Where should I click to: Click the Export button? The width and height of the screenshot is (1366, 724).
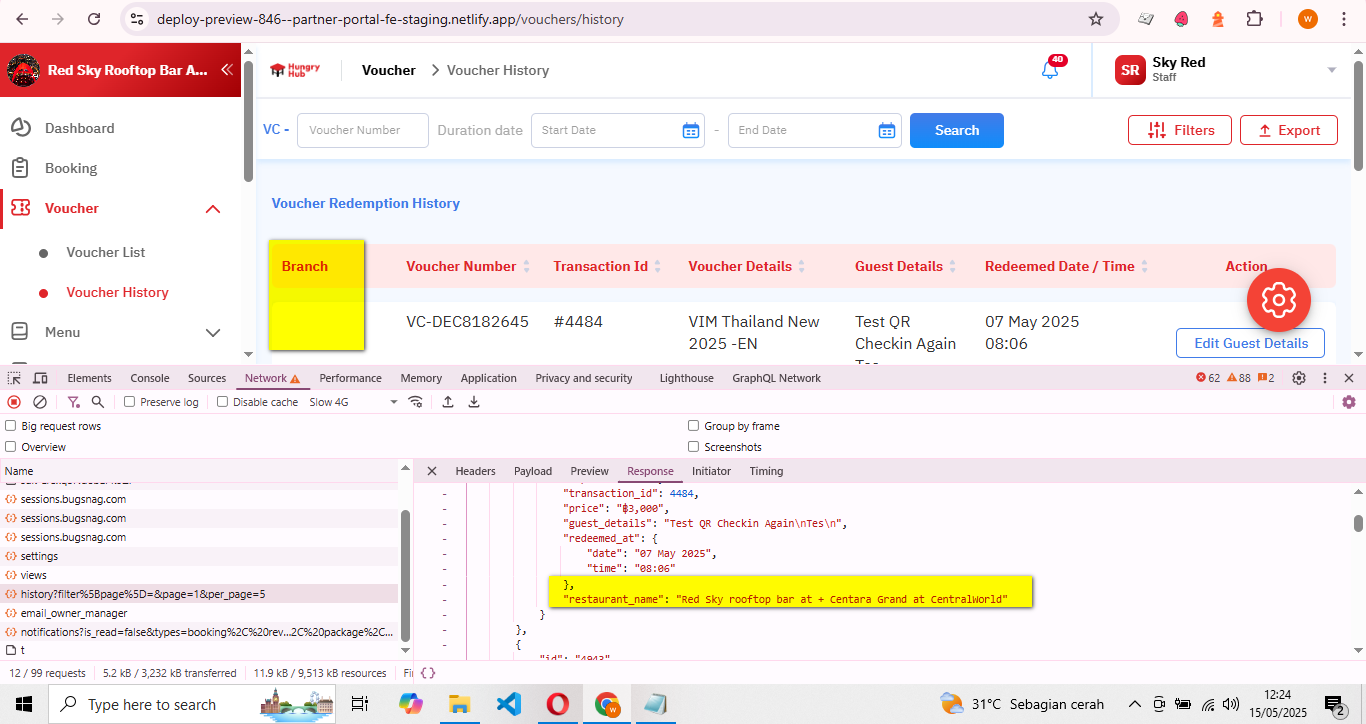1288,130
